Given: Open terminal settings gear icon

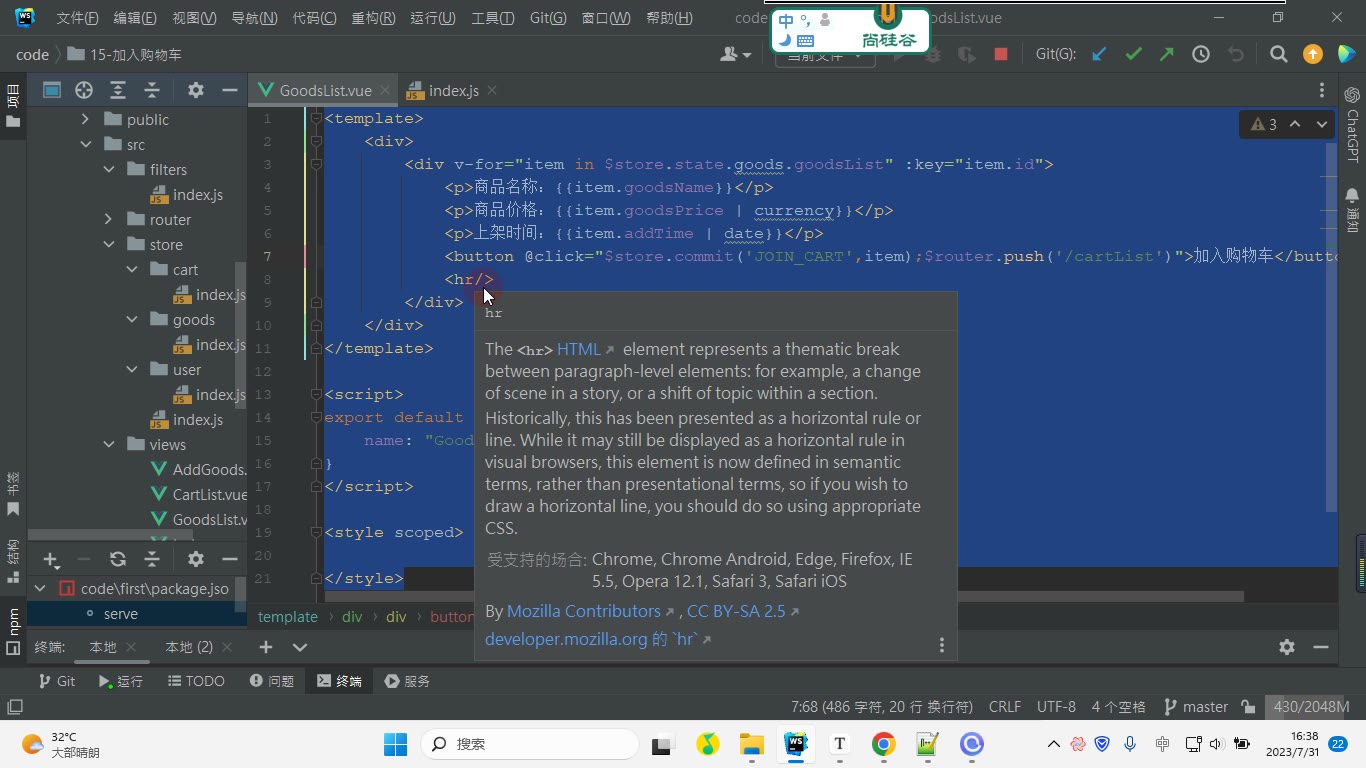Looking at the screenshot, I should tap(1287, 647).
